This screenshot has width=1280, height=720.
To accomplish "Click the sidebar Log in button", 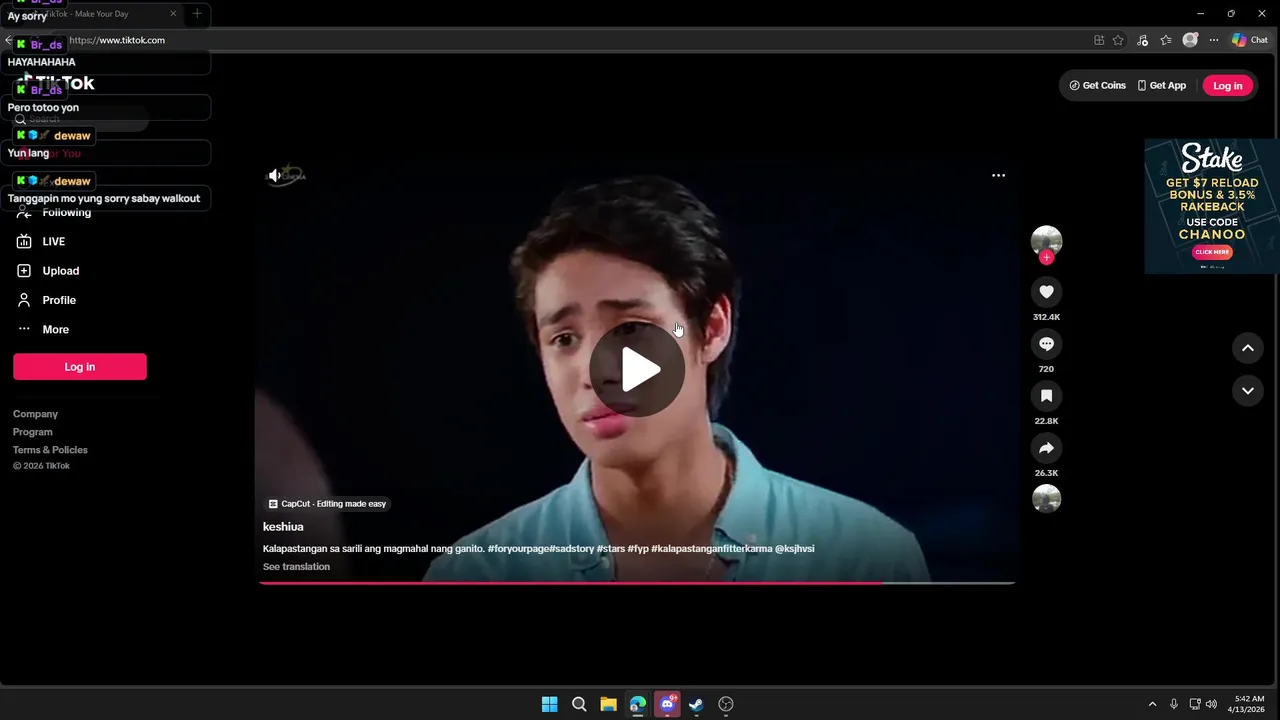I will (80, 367).
